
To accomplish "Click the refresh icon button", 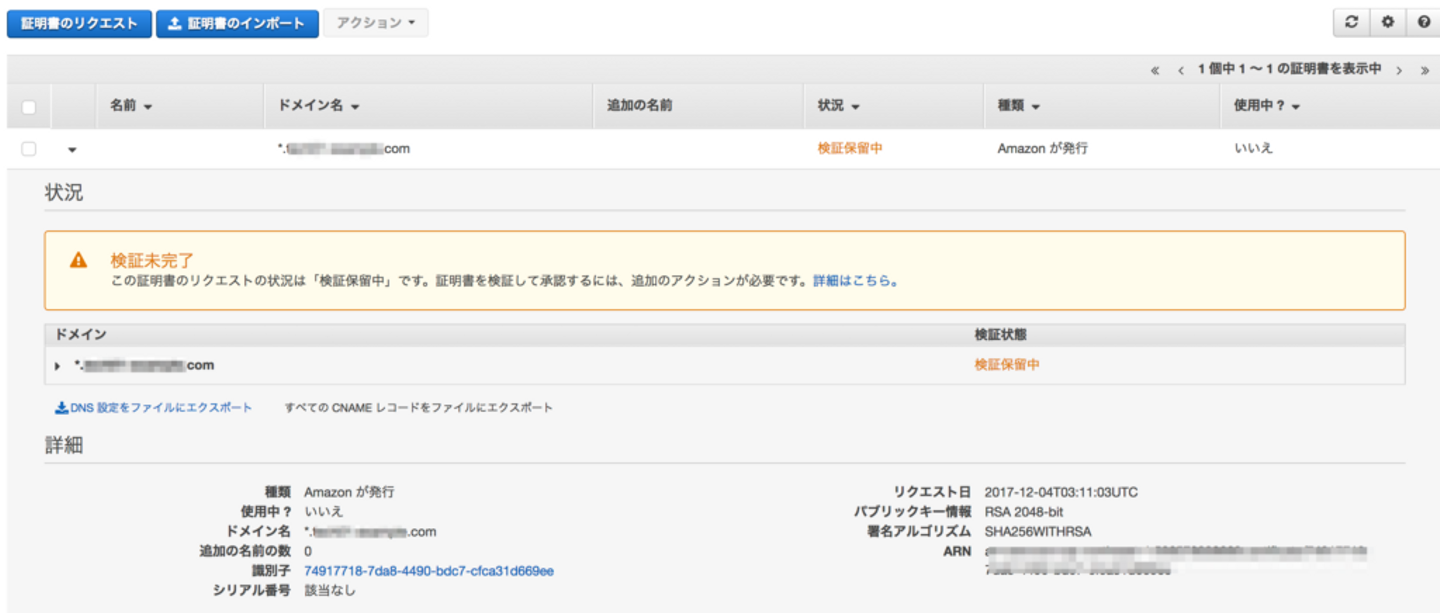I will pos(1352,23).
